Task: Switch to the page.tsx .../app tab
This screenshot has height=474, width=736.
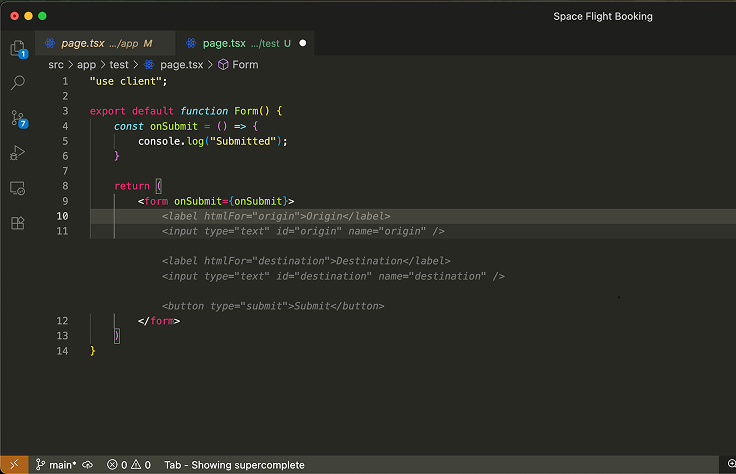Action: (x=99, y=43)
